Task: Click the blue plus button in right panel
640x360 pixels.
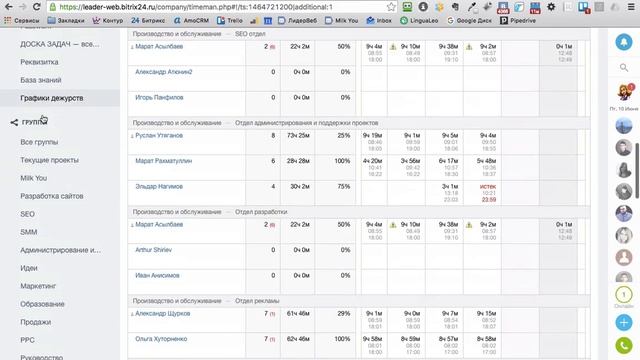Action: [624, 322]
